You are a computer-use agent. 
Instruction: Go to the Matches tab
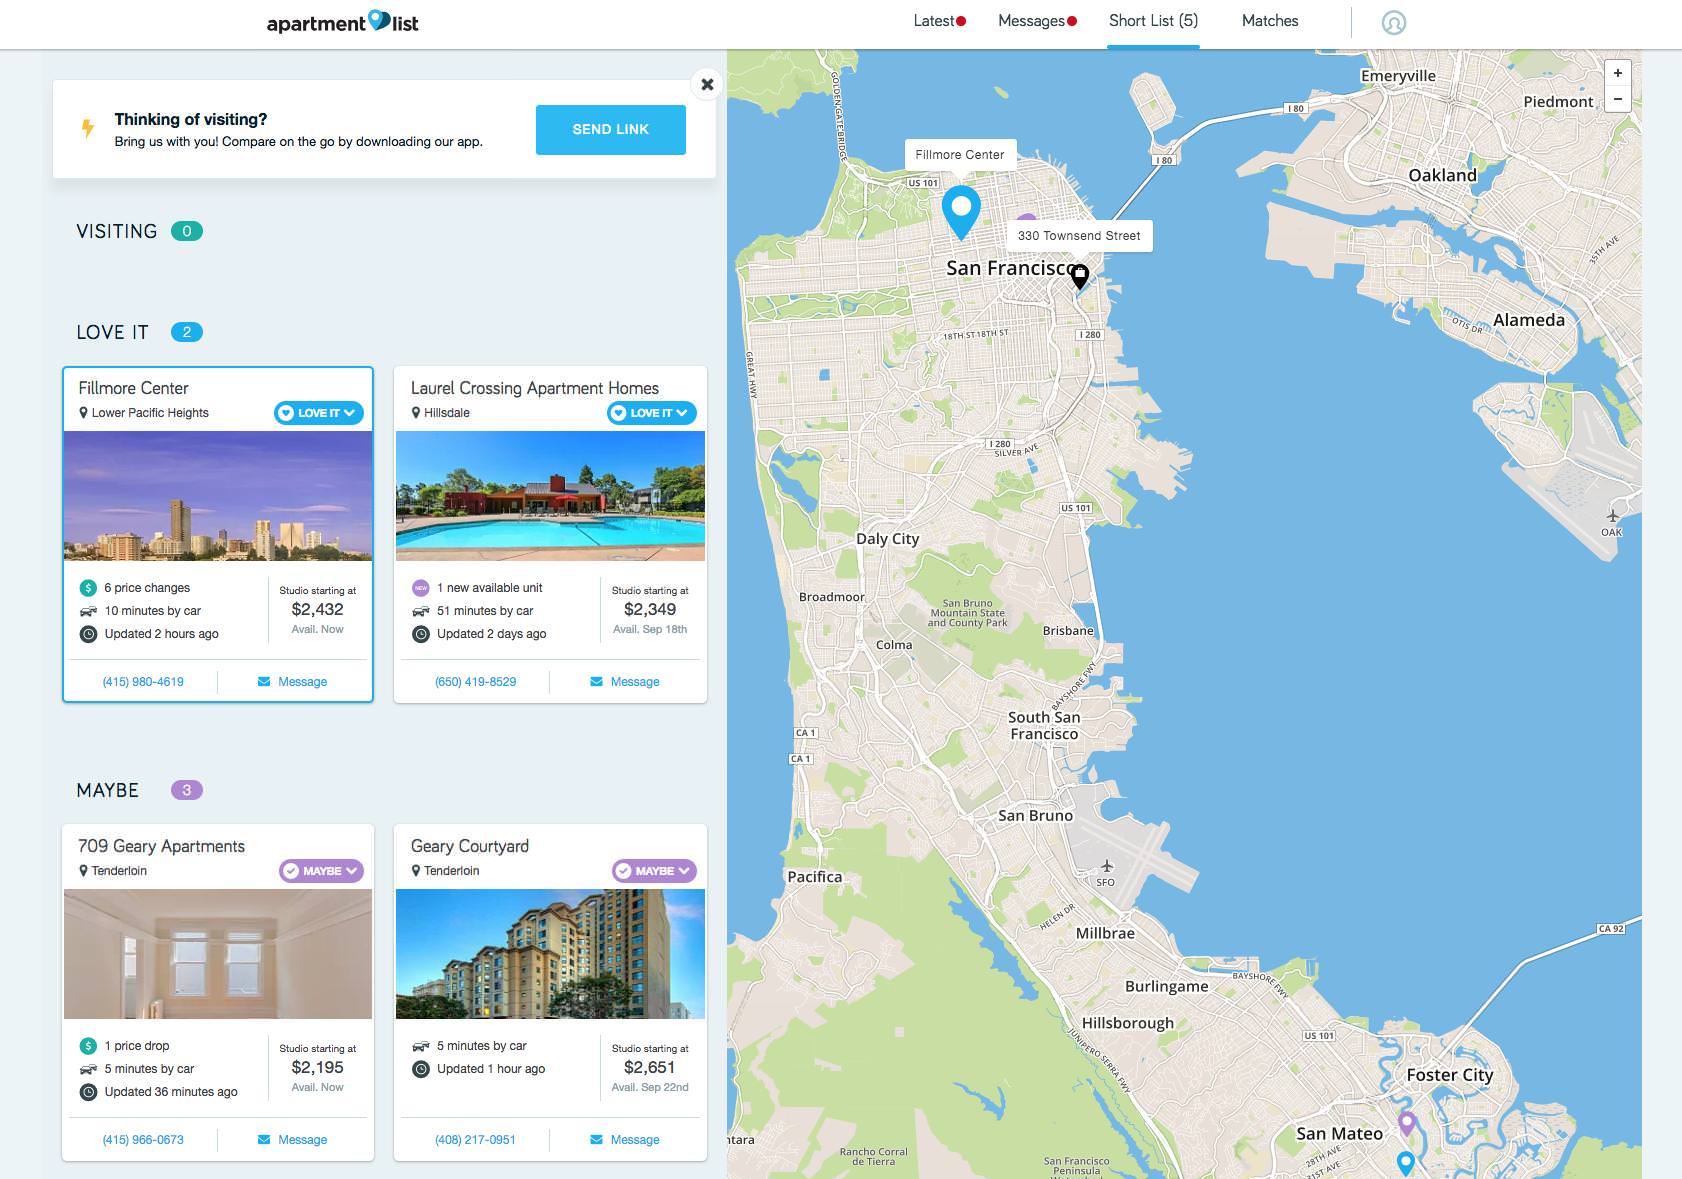(1270, 21)
